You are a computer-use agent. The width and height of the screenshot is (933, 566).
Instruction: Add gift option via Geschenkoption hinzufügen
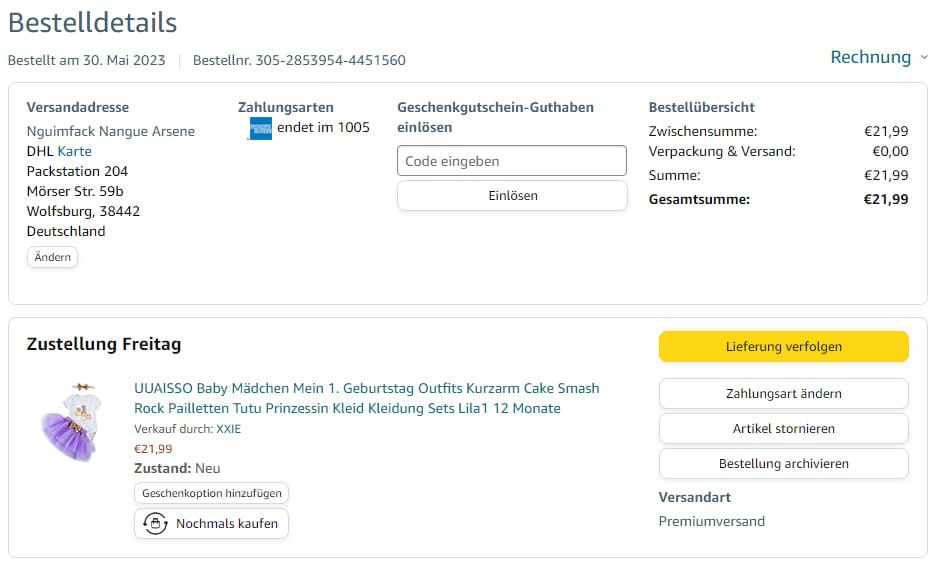coord(212,493)
